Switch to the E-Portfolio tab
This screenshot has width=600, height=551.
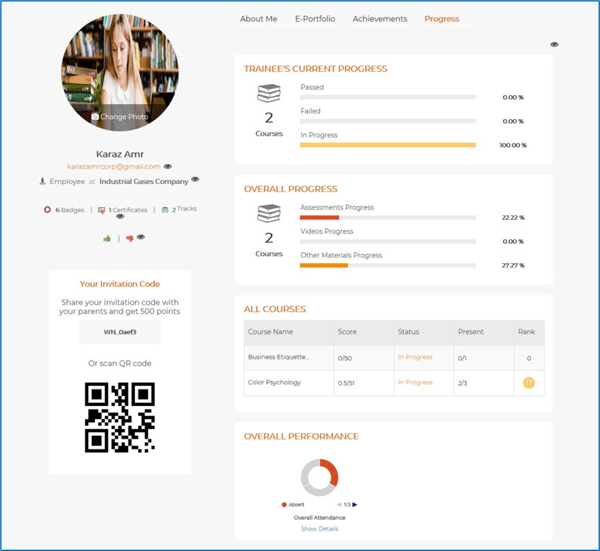click(315, 19)
